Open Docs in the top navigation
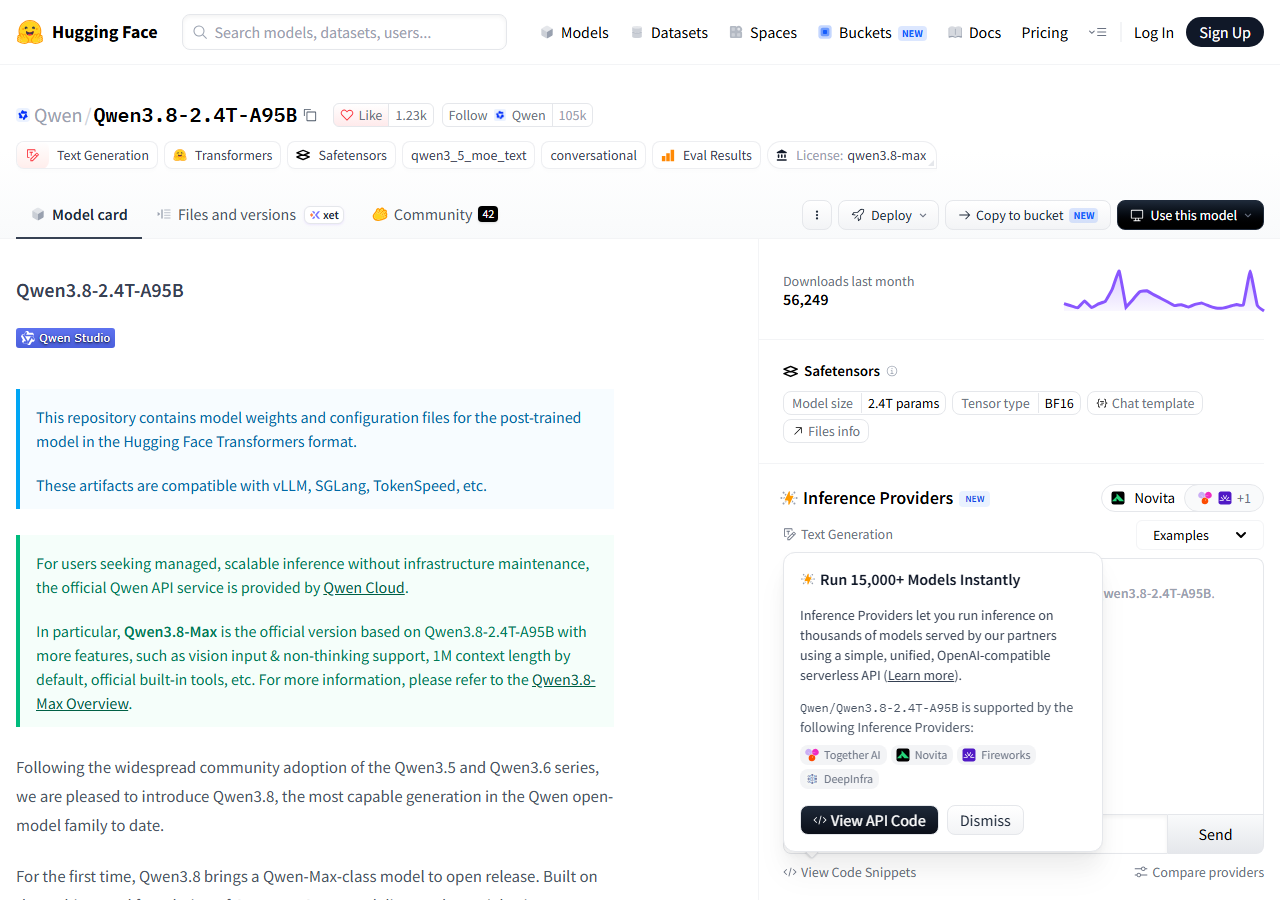The image size is (1280, 900). click(x=974, y=32)
